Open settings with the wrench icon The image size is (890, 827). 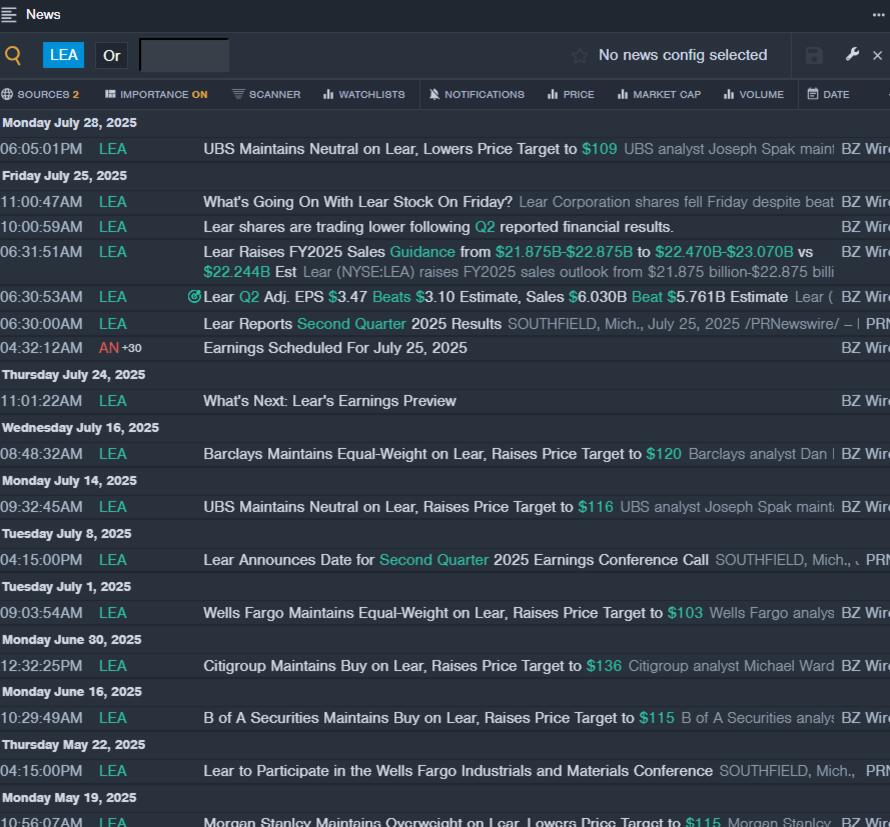point(852,54)
